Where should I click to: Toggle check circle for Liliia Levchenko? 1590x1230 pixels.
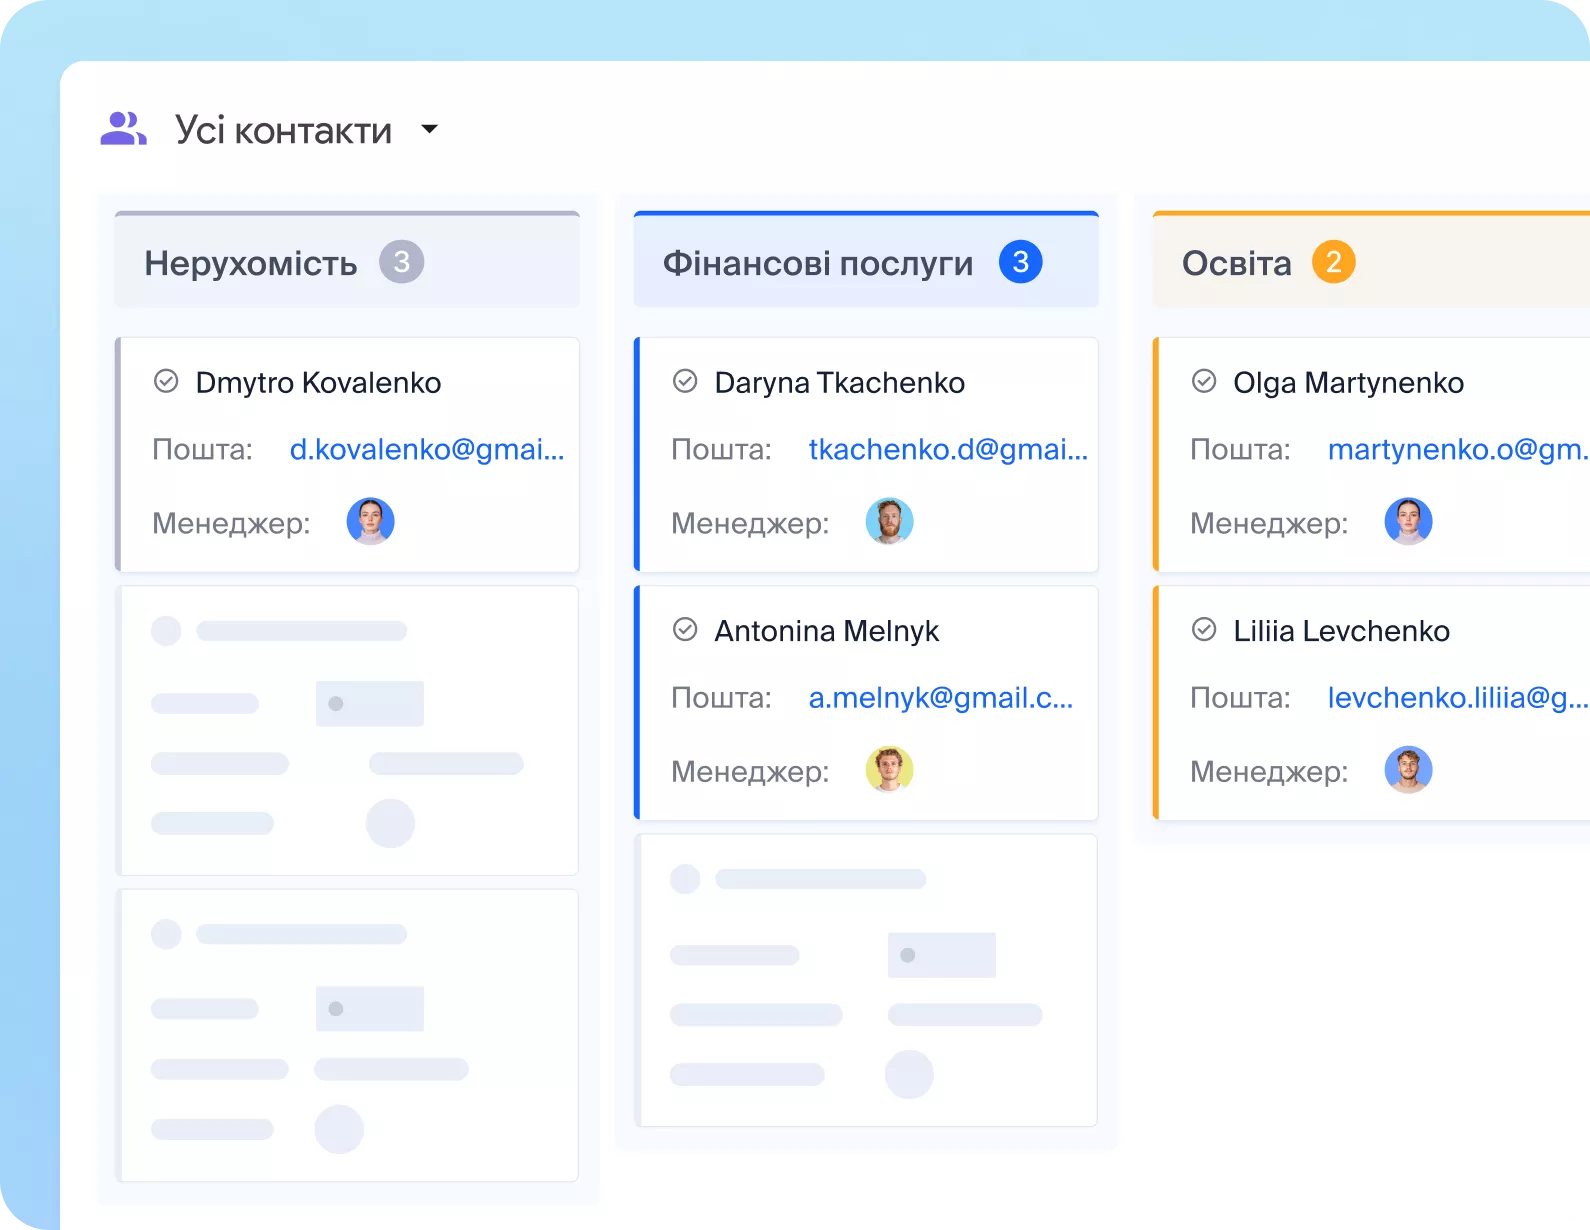pyautogui.click(x=1204, y=629)
